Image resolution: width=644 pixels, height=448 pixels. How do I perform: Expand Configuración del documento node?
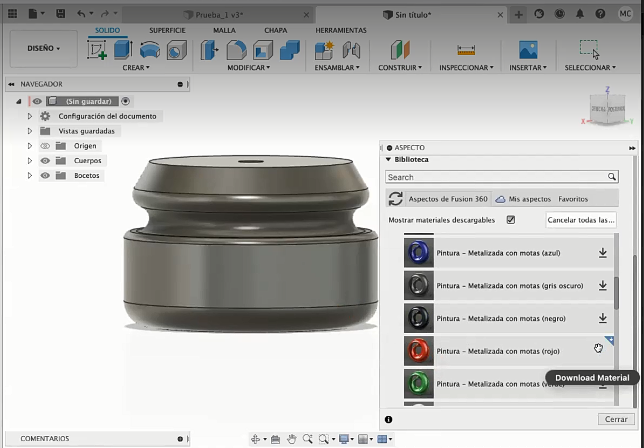point(30,116)
